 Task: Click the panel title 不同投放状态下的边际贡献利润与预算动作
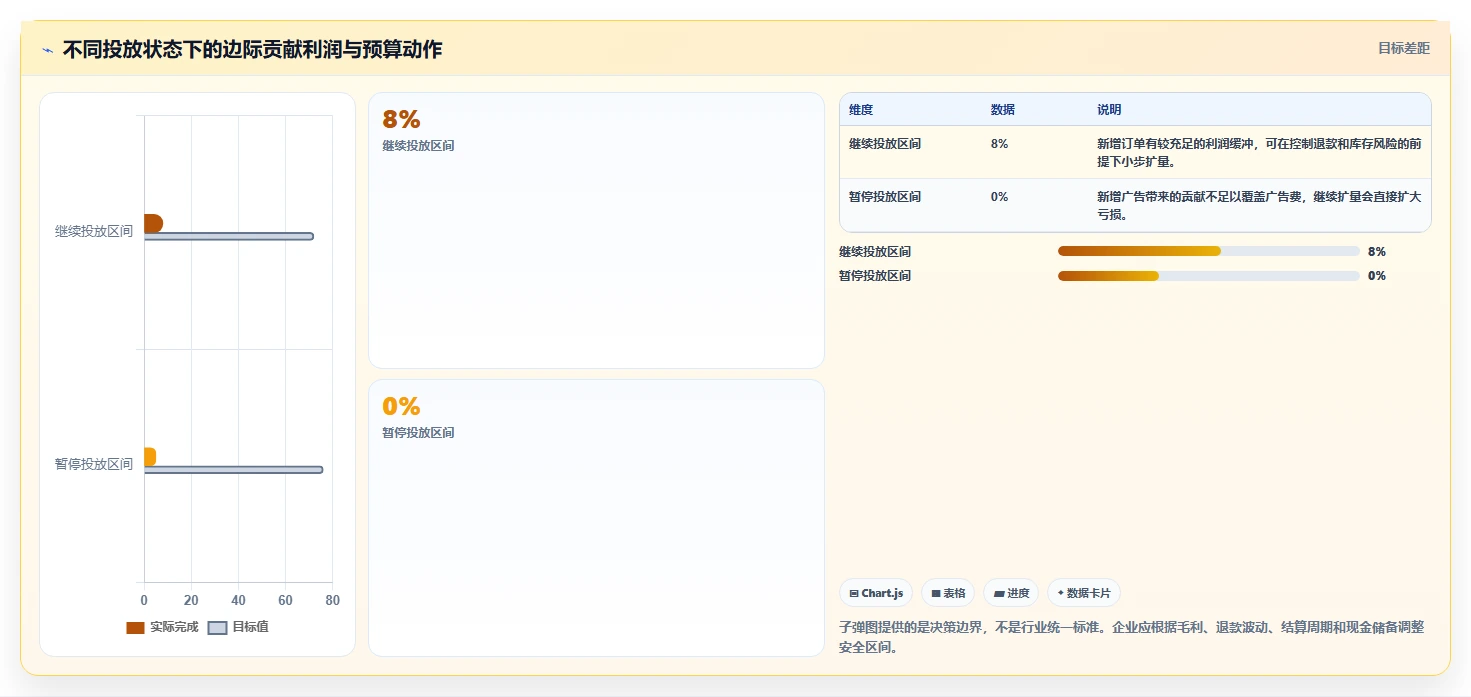[x=252, y=49]
